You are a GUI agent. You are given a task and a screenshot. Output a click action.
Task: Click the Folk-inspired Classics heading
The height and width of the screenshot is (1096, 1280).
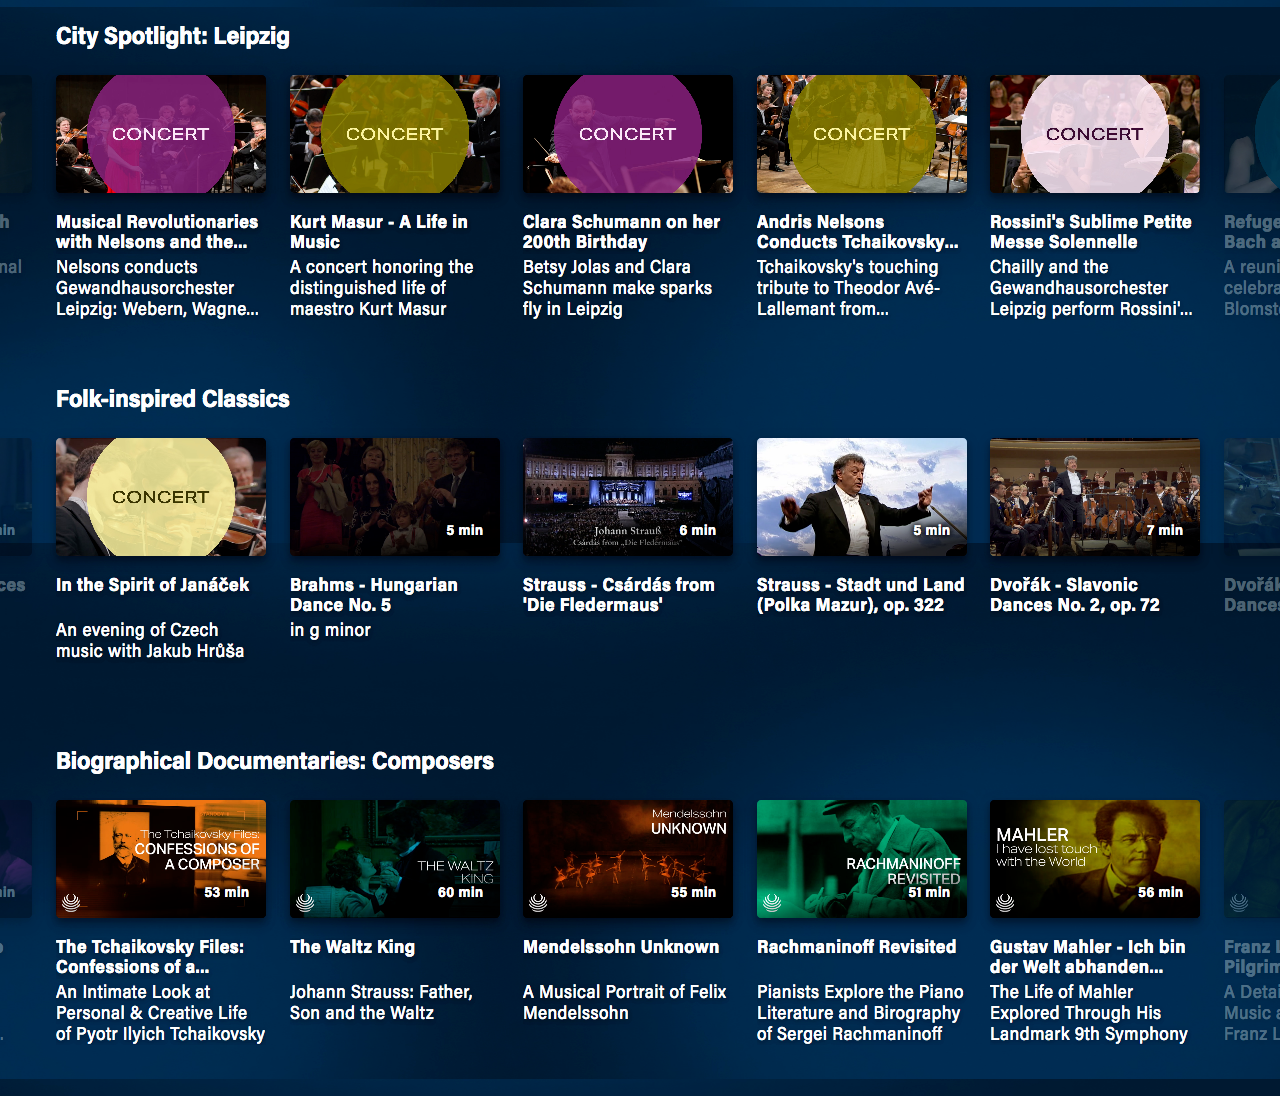pos(173,399)
